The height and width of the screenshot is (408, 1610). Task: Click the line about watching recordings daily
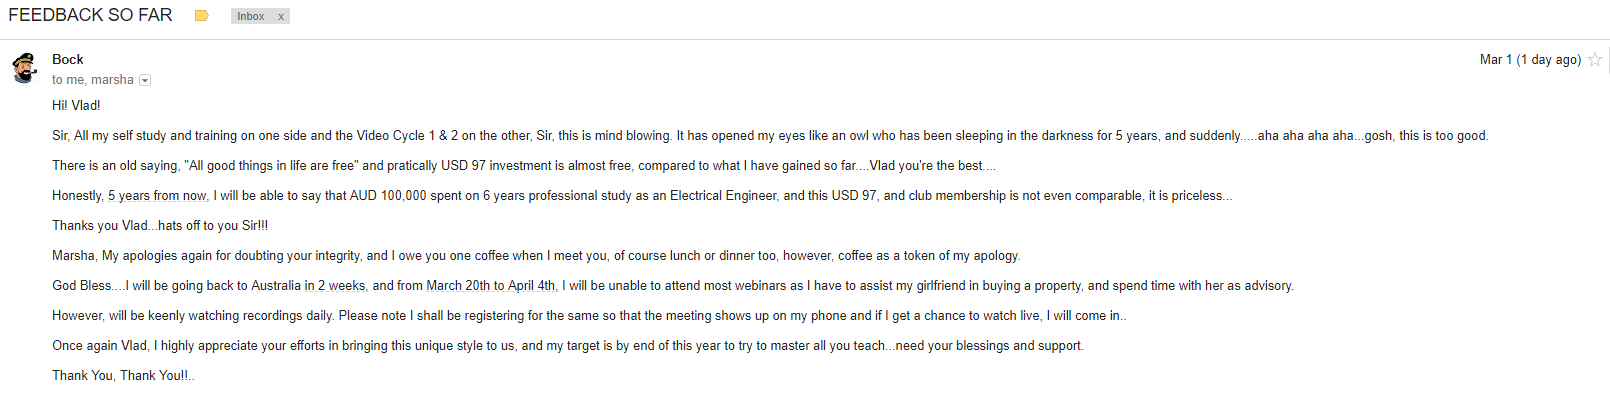(589, 315)
